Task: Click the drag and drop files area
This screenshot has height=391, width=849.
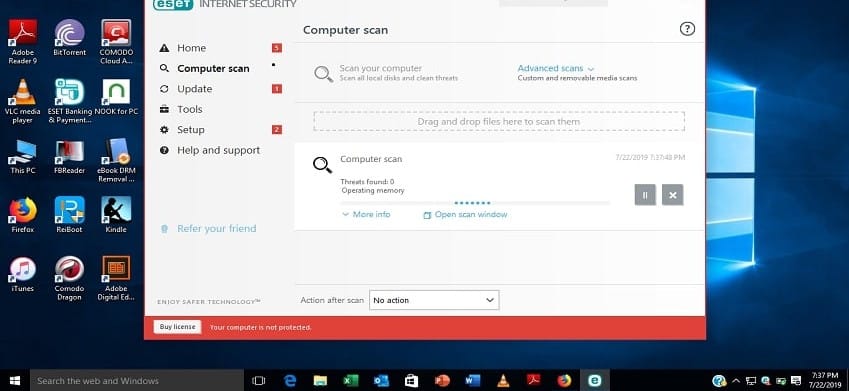Action: (499, 122)
